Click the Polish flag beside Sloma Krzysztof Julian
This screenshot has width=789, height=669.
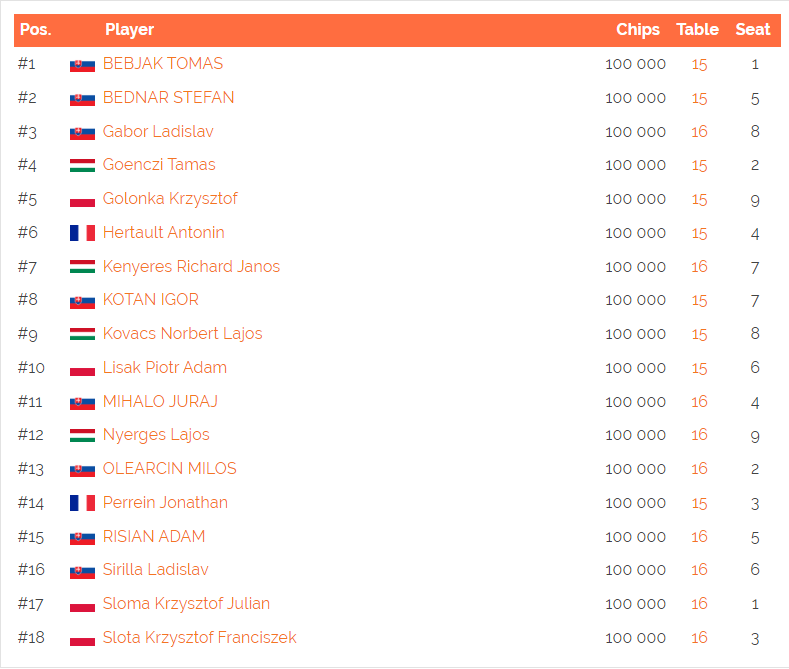83,606
